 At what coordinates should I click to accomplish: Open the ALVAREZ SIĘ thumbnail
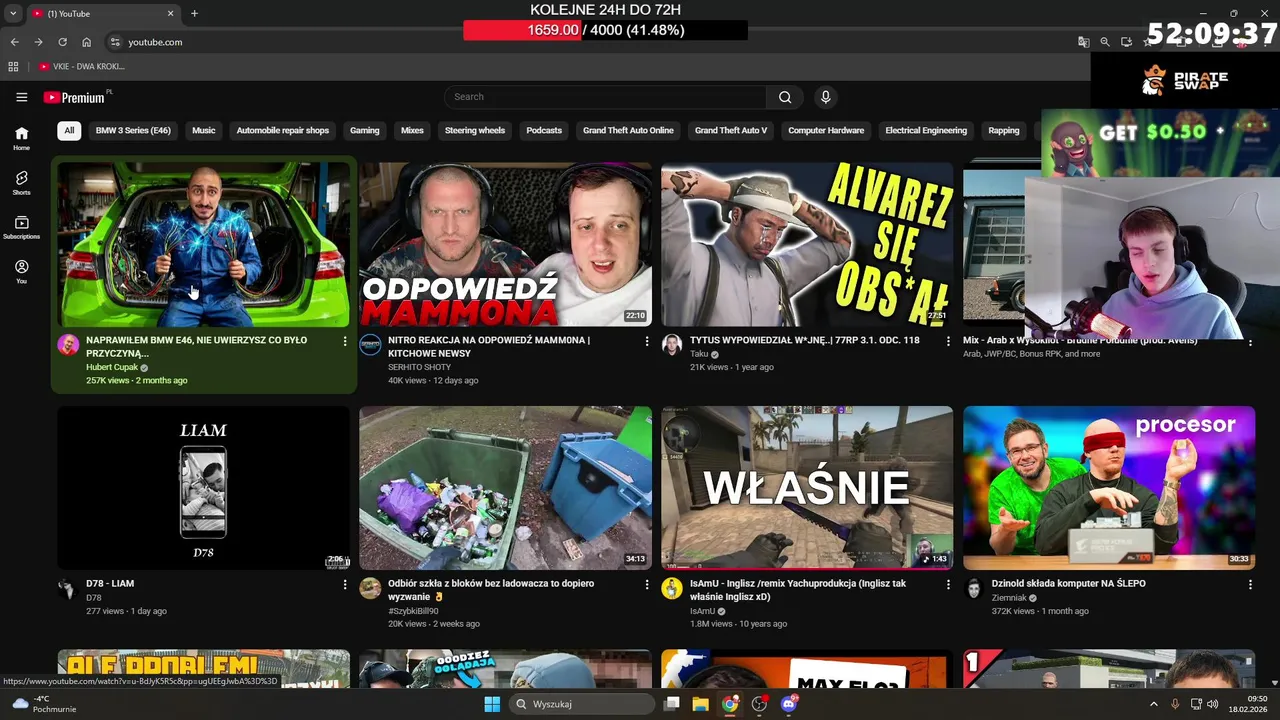click(x=807, y=245)
